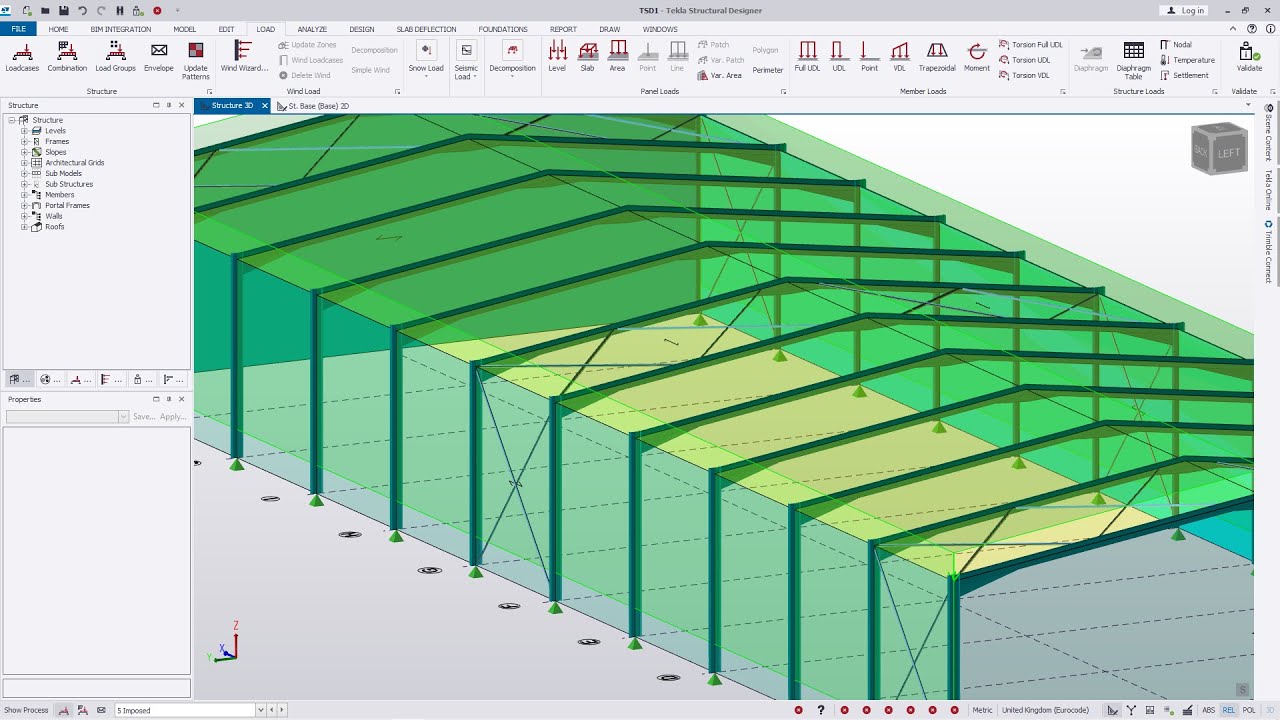The height and width of the screenshot is (720, 1280).
Task: Select the VDL member load
Action: [900, 57]
